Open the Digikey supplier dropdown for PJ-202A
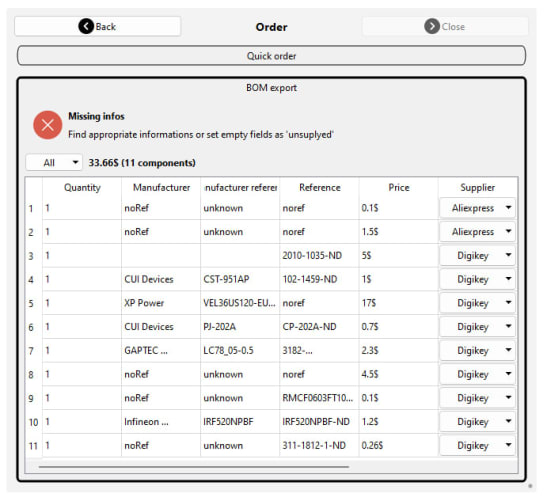 (477, 327)
